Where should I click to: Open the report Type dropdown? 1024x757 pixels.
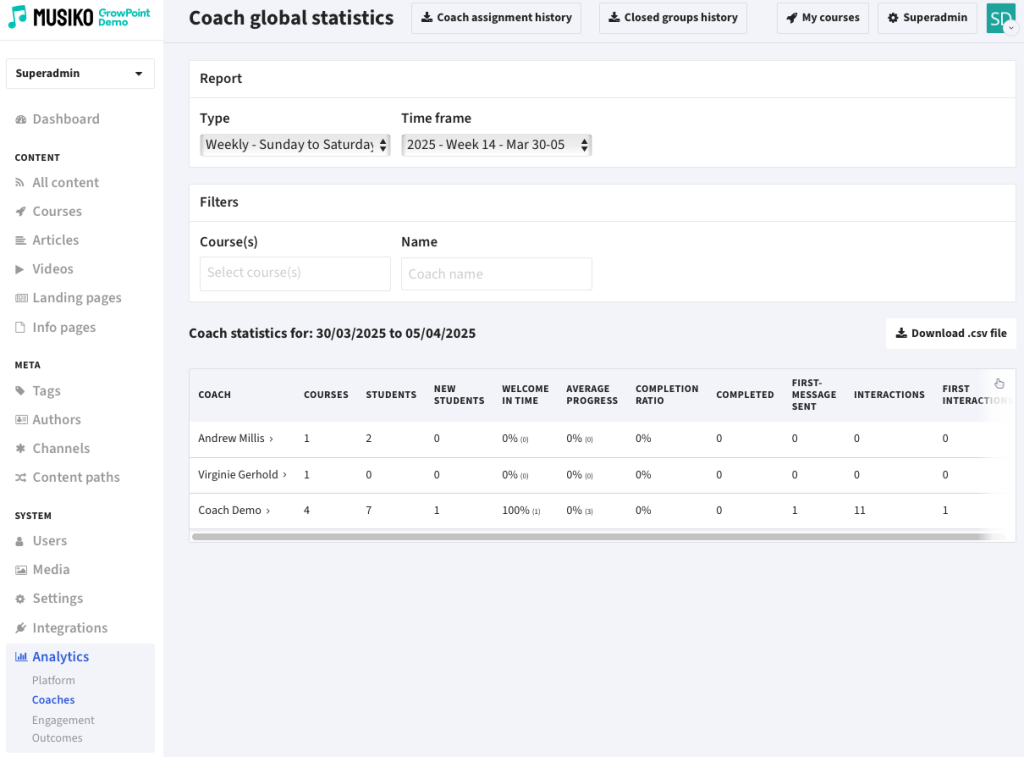coord(295,145)
